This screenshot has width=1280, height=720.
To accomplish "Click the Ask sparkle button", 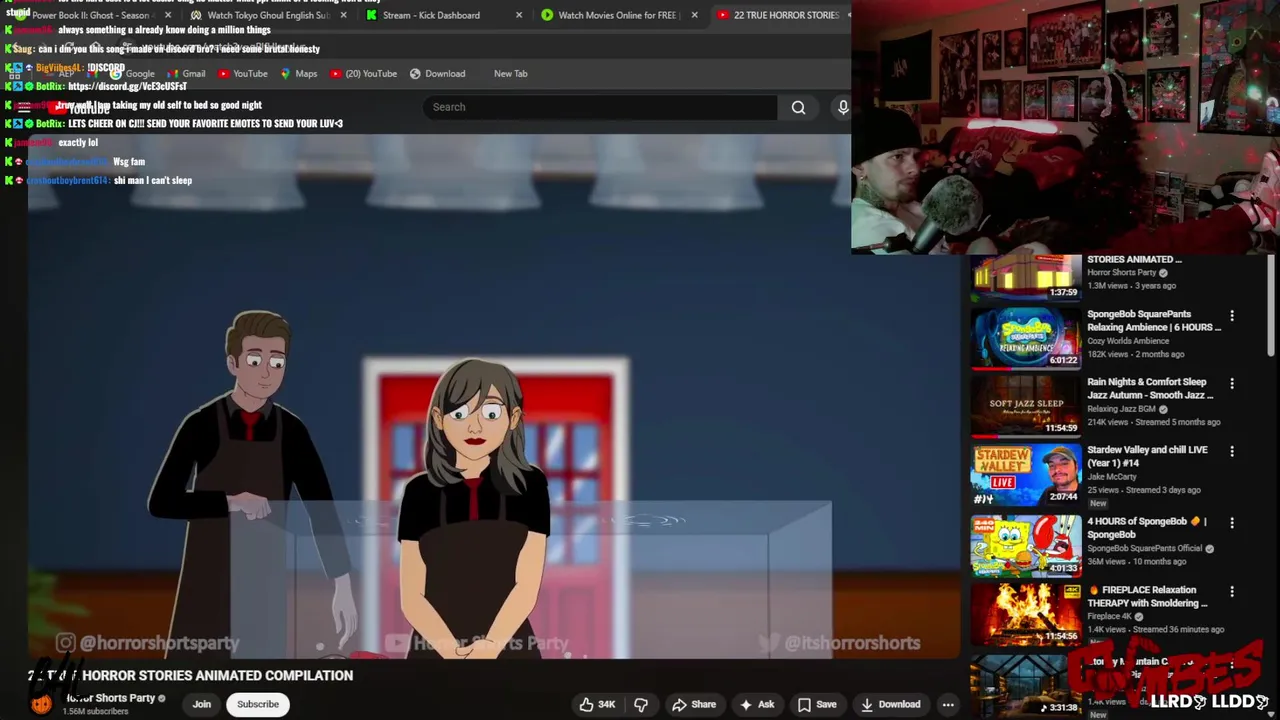I will pyautogui.click(x=756, y=704).
